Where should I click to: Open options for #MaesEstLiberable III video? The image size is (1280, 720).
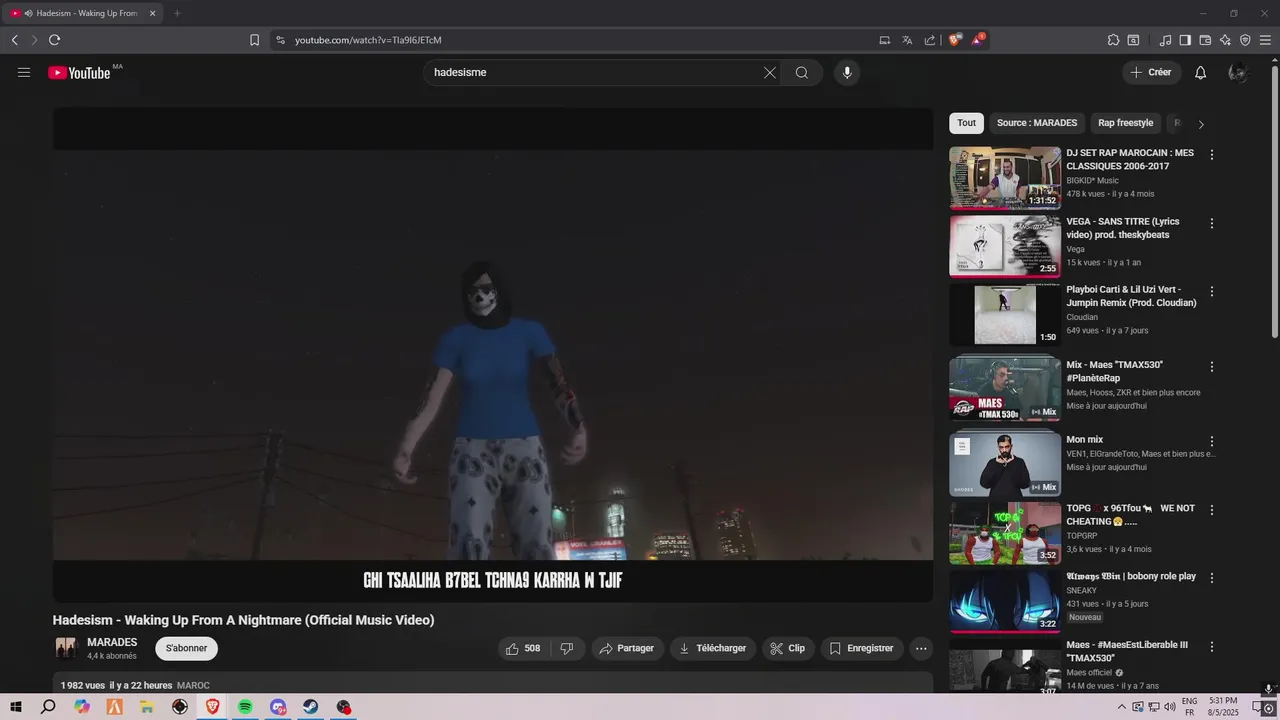1212,646
